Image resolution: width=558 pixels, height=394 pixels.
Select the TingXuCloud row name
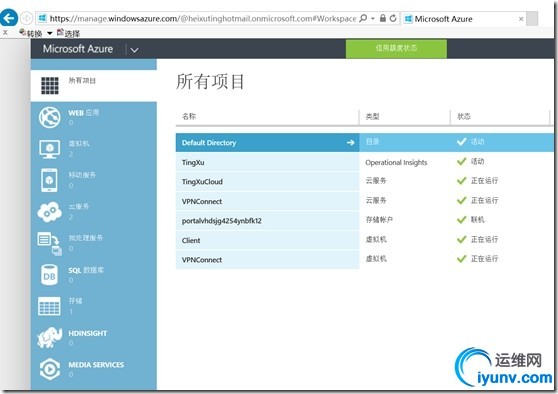coord(202,182)
